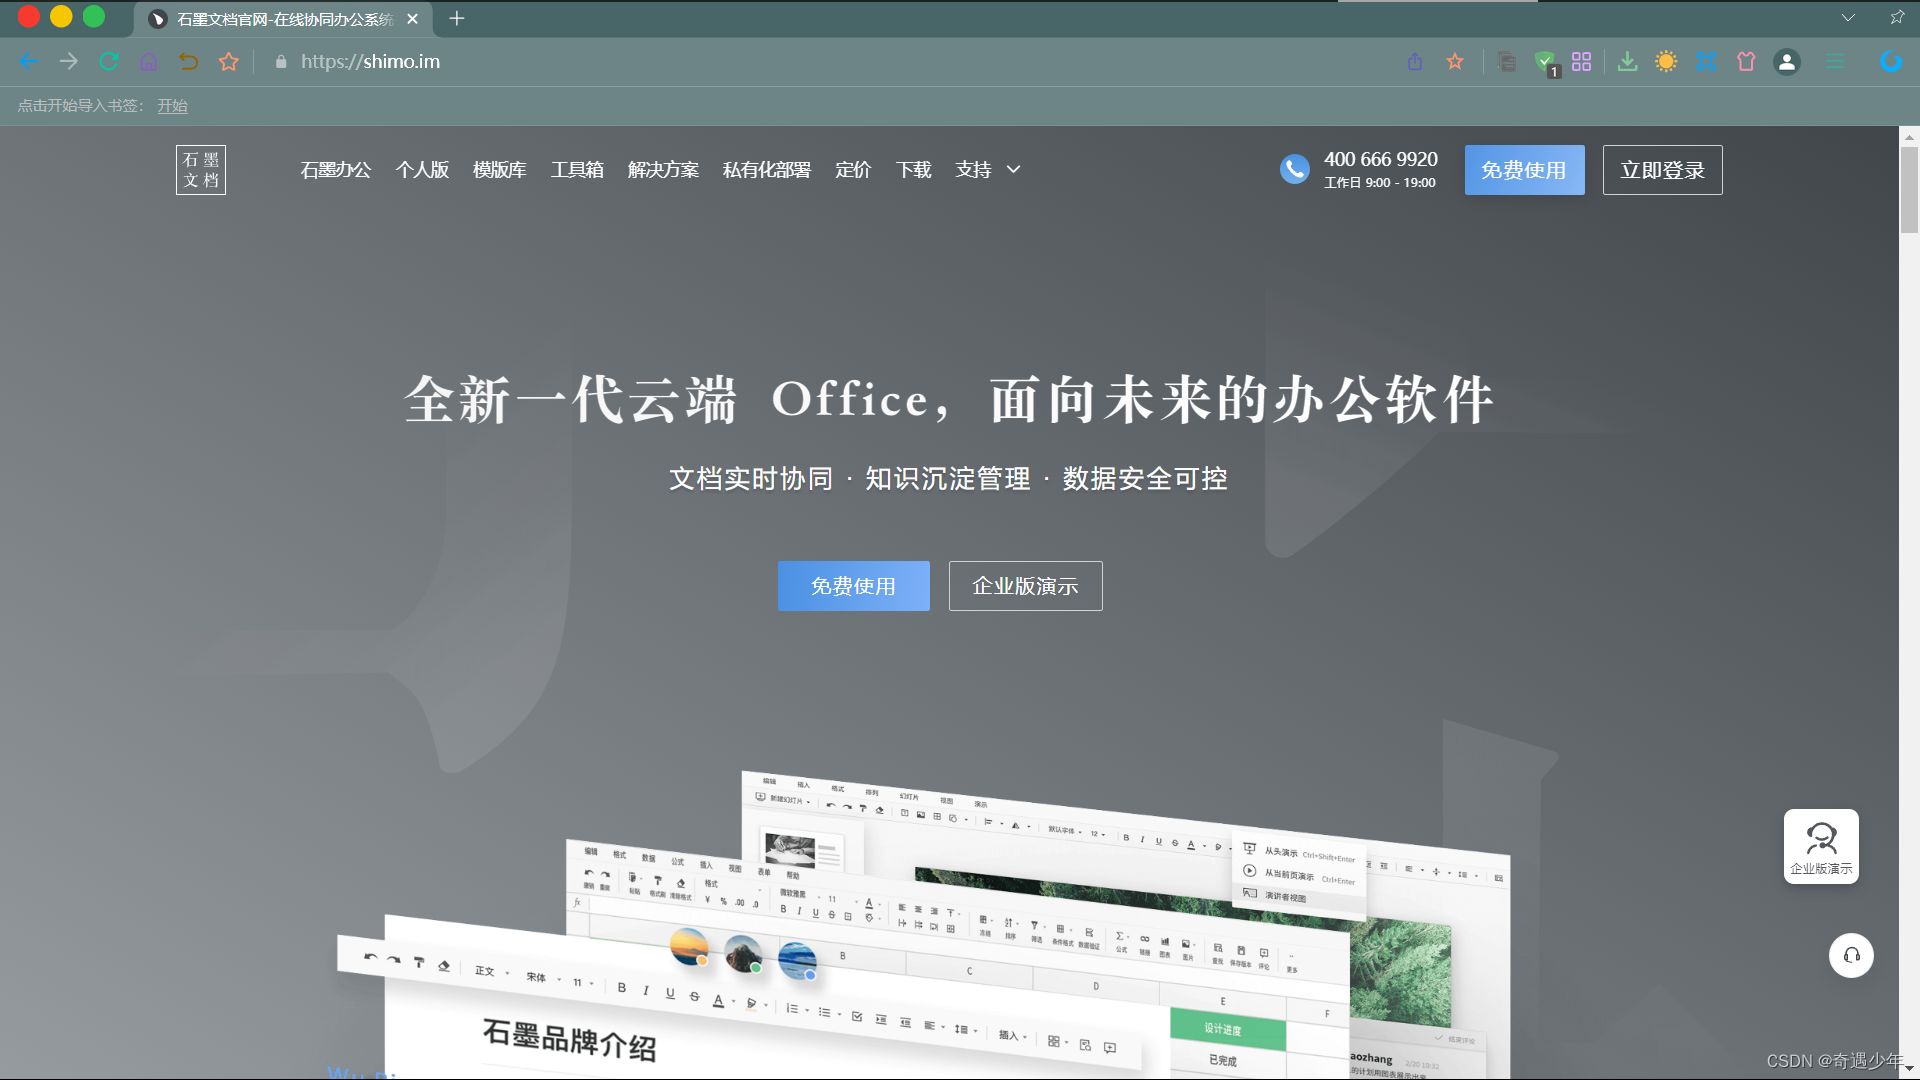Screen dimensions: 1920x1080
Task: Go forward with the browser forward arrow
Action: coord(69,62)
